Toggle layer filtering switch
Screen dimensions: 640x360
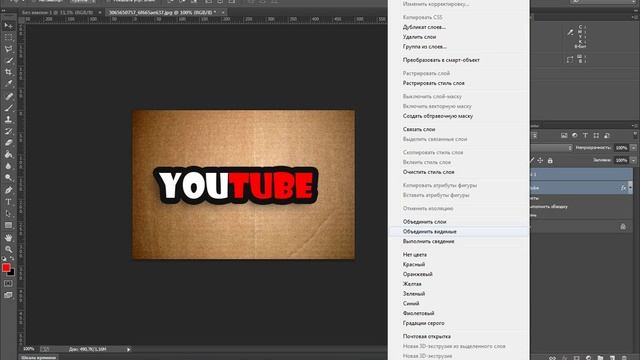(635, 134)
